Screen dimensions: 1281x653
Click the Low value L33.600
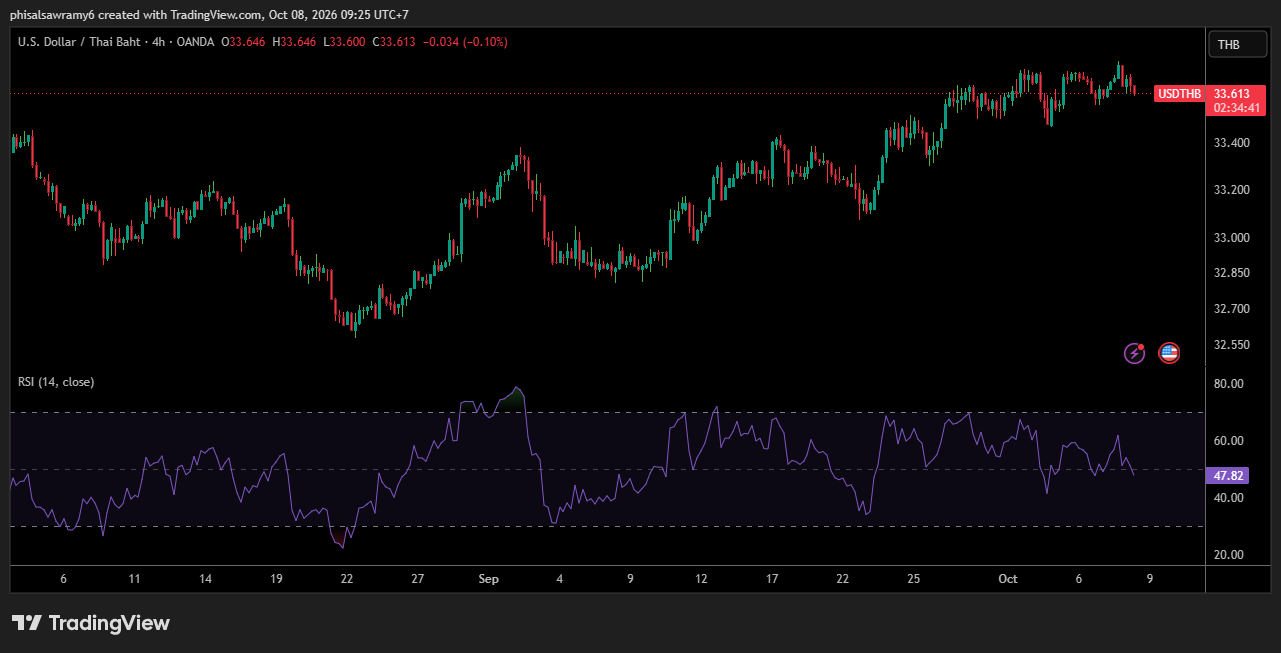[344, 42]
